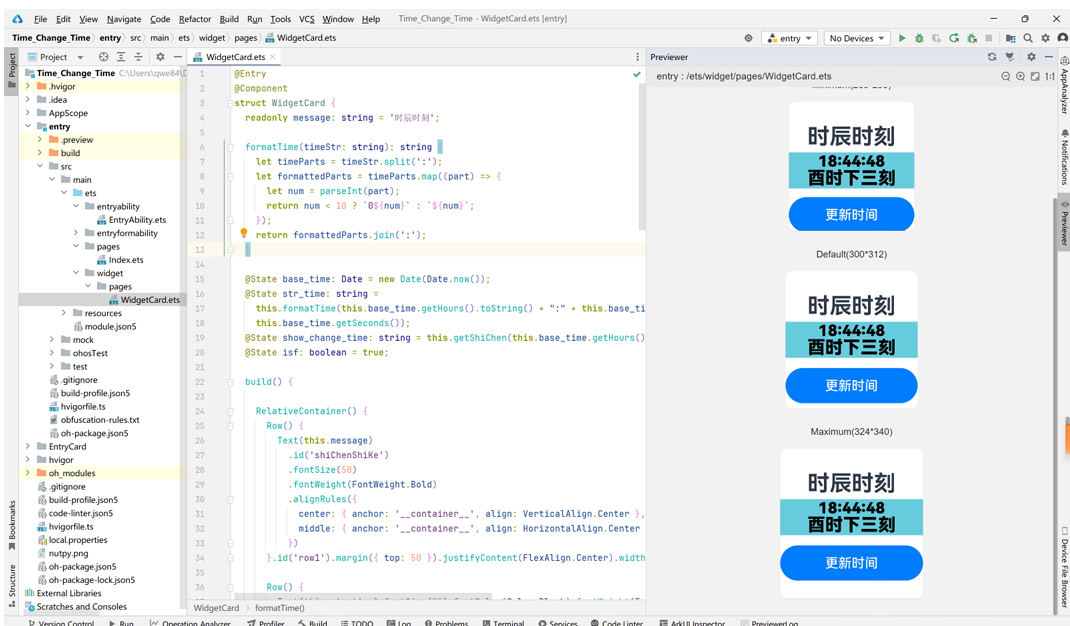
Task: Collapse the entryability folder
Action: coord(76,206)
